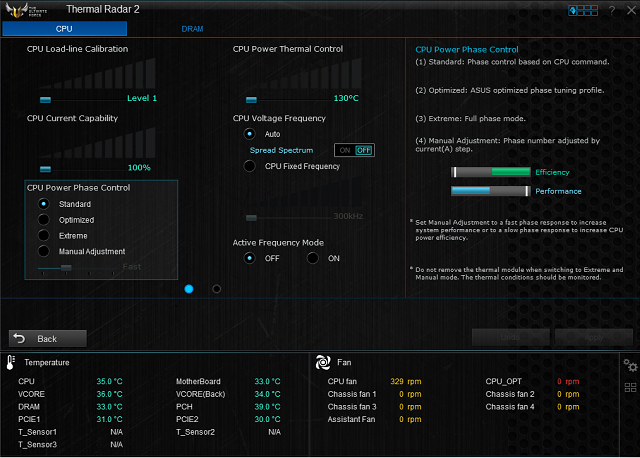Choose Manual Adjustment phase control
This screenshot has height=458, width=640.
point(43,252)
